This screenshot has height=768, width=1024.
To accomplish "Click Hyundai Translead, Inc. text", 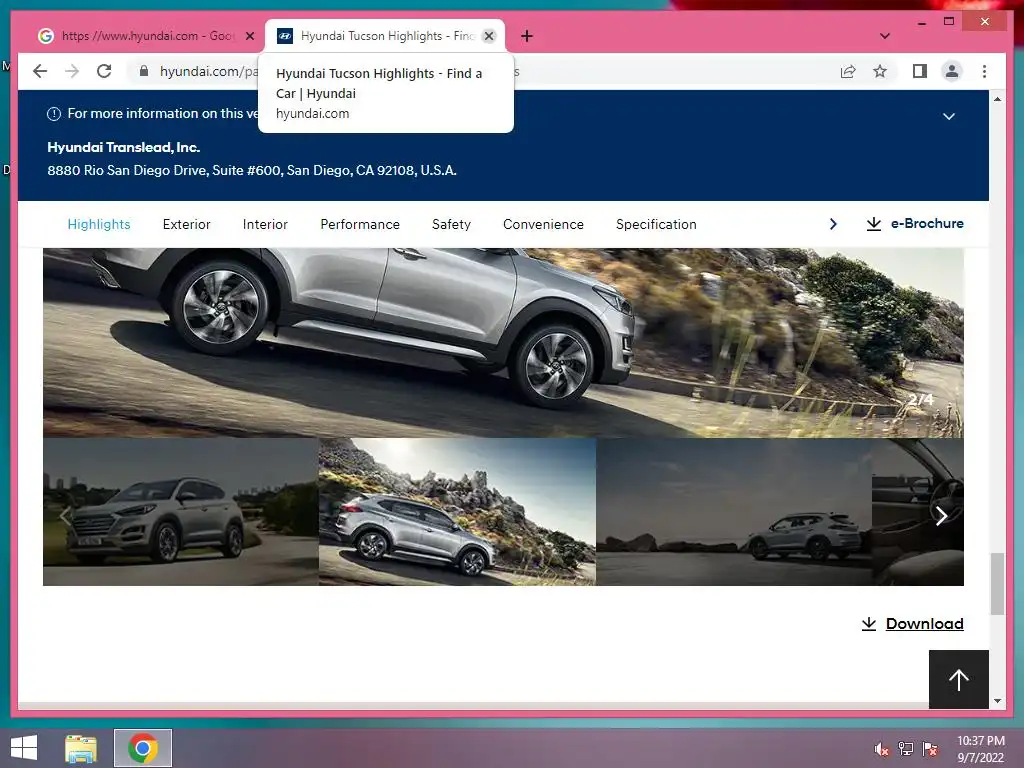I will point(123,148).
